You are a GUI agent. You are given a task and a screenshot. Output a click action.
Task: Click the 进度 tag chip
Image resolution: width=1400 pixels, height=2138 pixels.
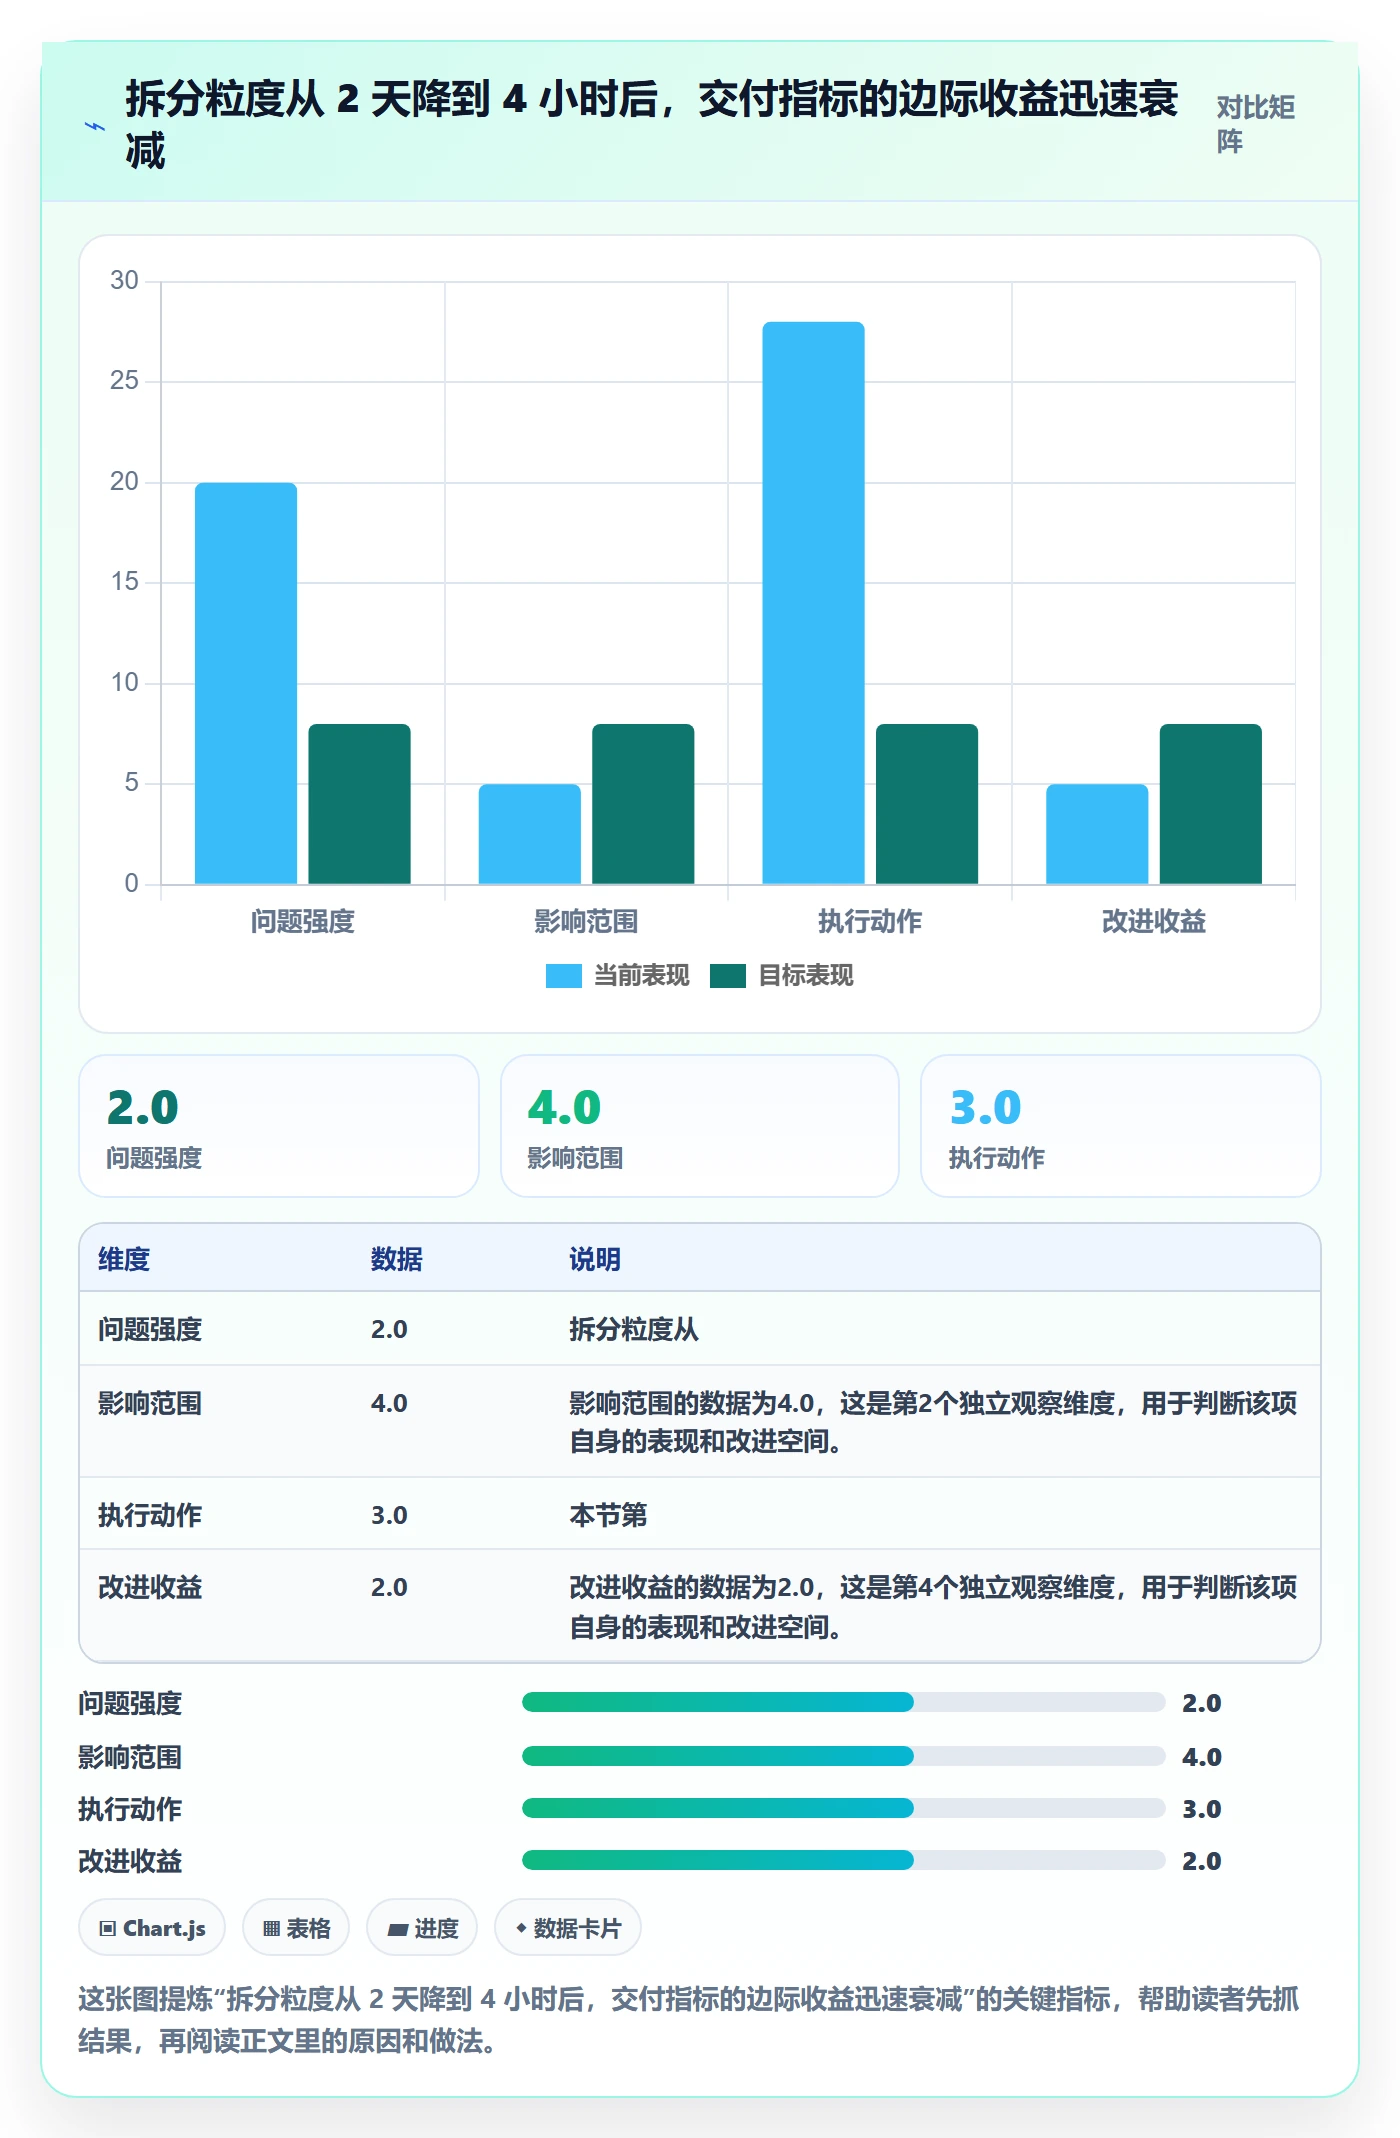pyautogui.click(x=422, y=1928)
